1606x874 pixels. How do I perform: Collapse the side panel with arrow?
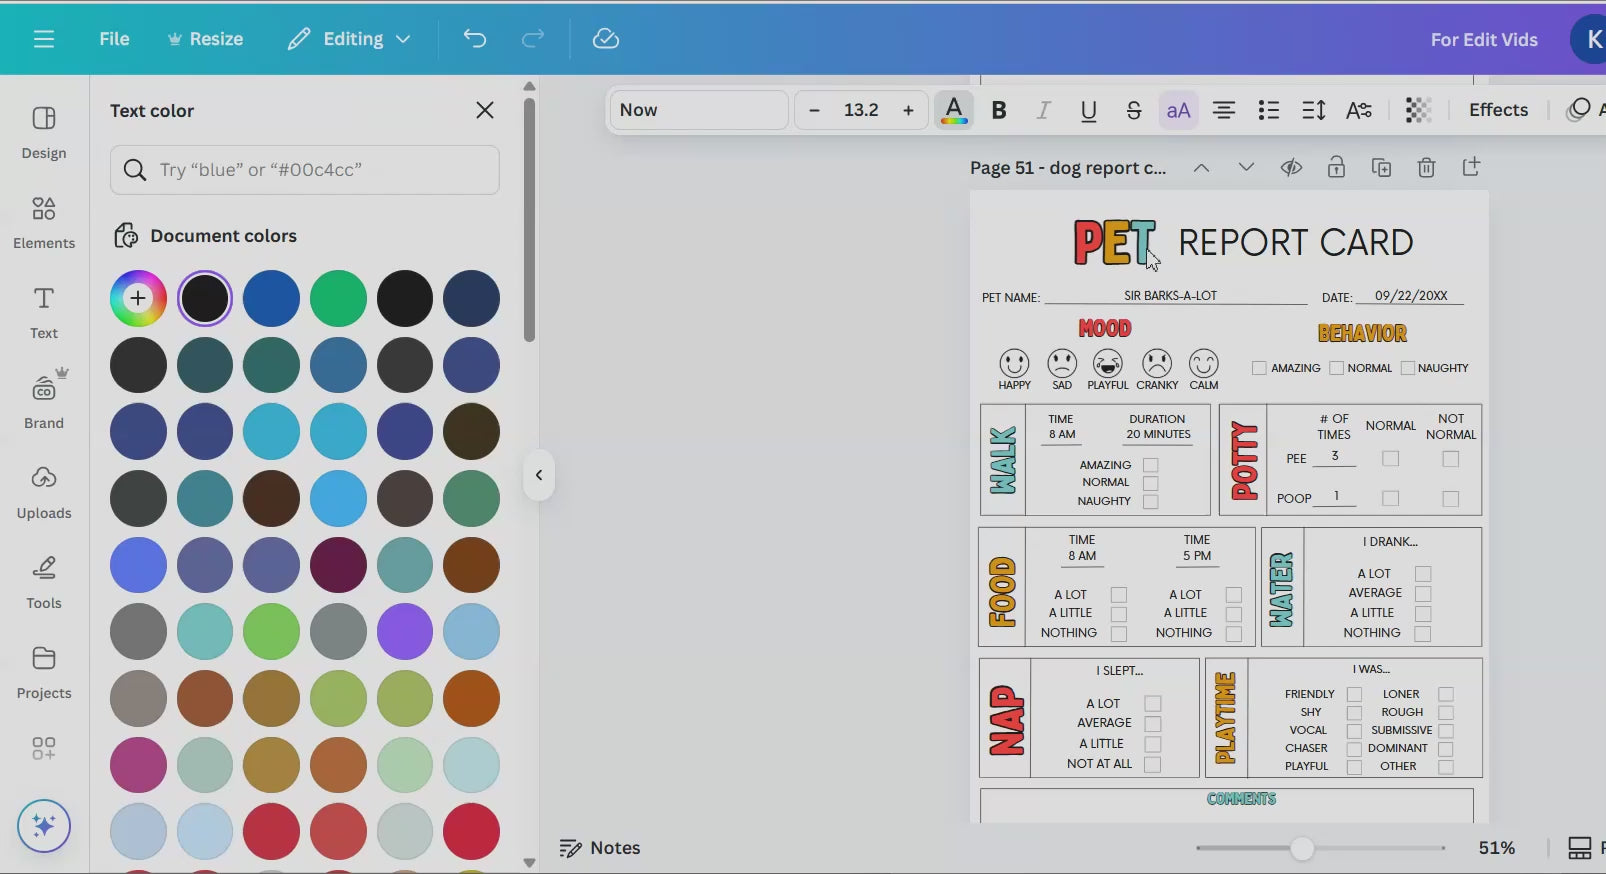(x=538, y=475)
